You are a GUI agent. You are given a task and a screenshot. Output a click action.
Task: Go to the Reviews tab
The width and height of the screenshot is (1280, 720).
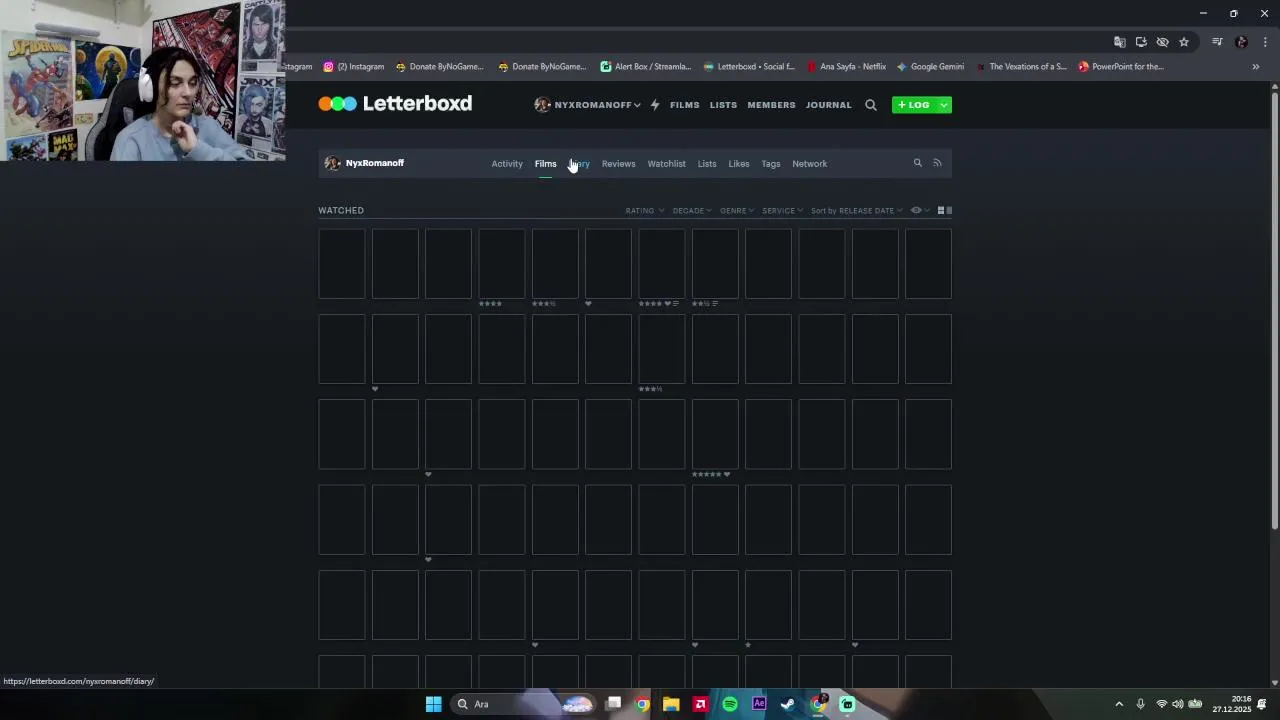point(618,164)
